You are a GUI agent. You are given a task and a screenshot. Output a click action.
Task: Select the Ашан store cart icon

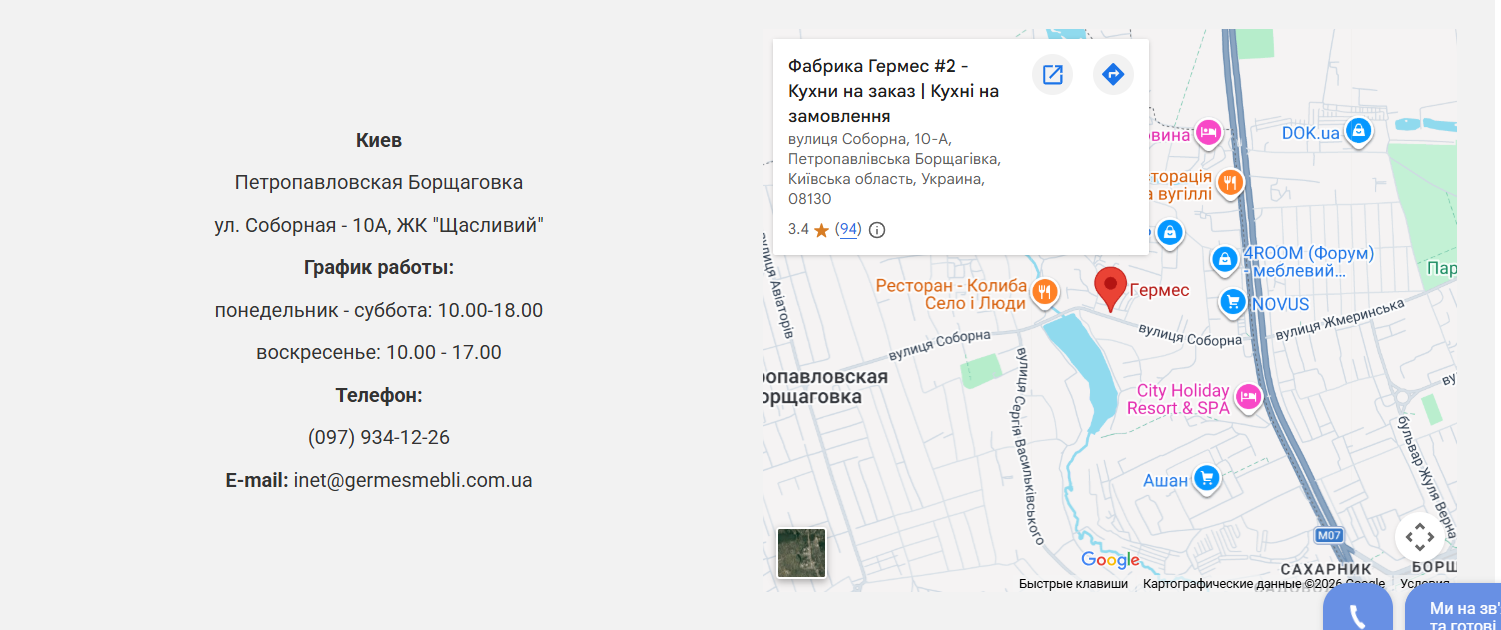coord(1208,479)
